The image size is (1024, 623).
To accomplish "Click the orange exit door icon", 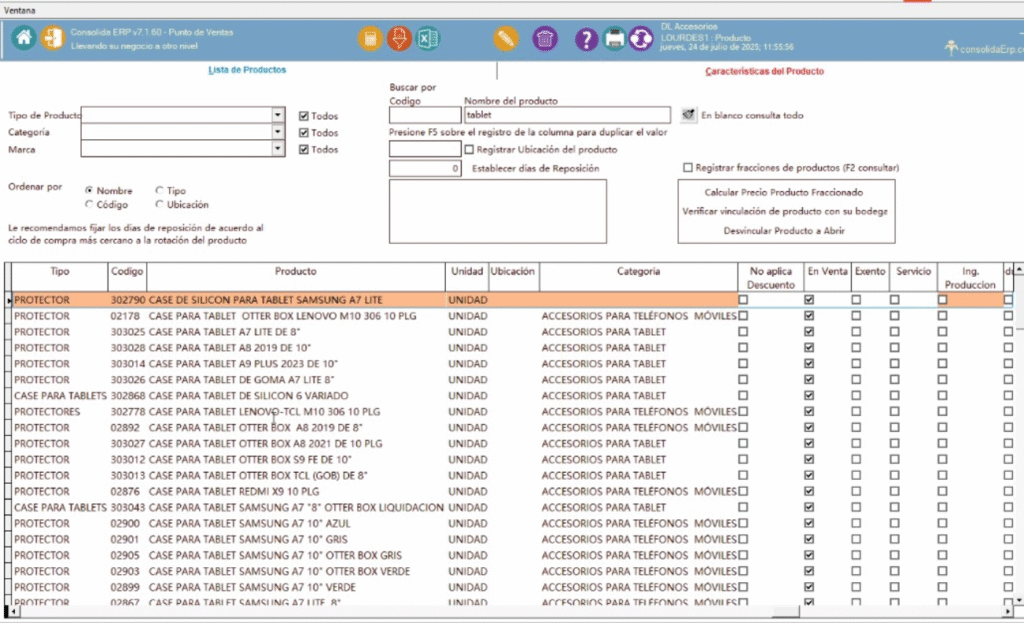I will (x=52, y=39).
